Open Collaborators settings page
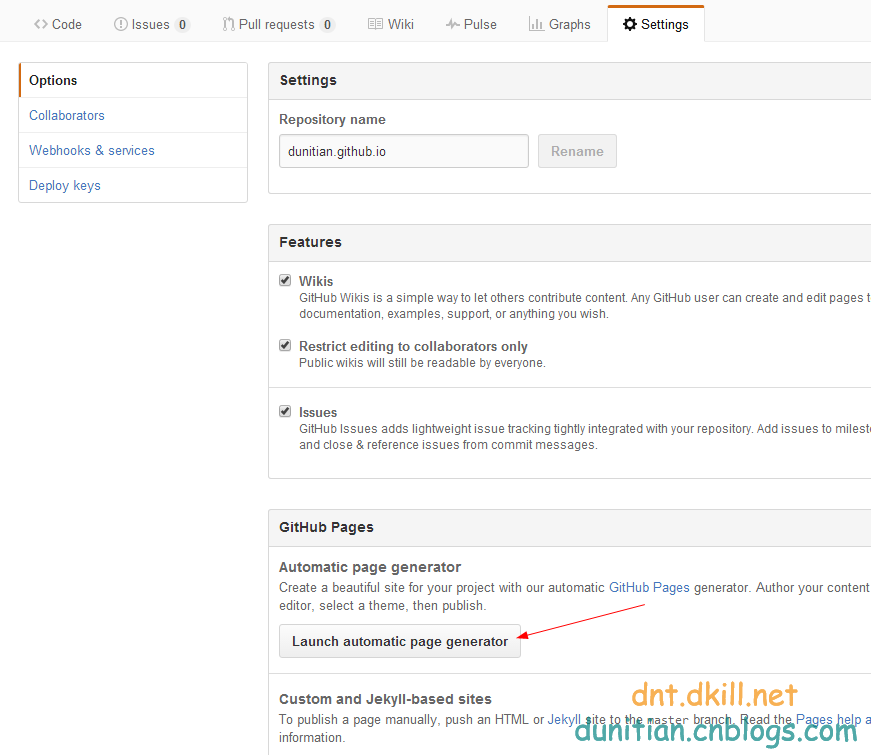The height and width of the screenshot is (755, 871). click(133, 116)
